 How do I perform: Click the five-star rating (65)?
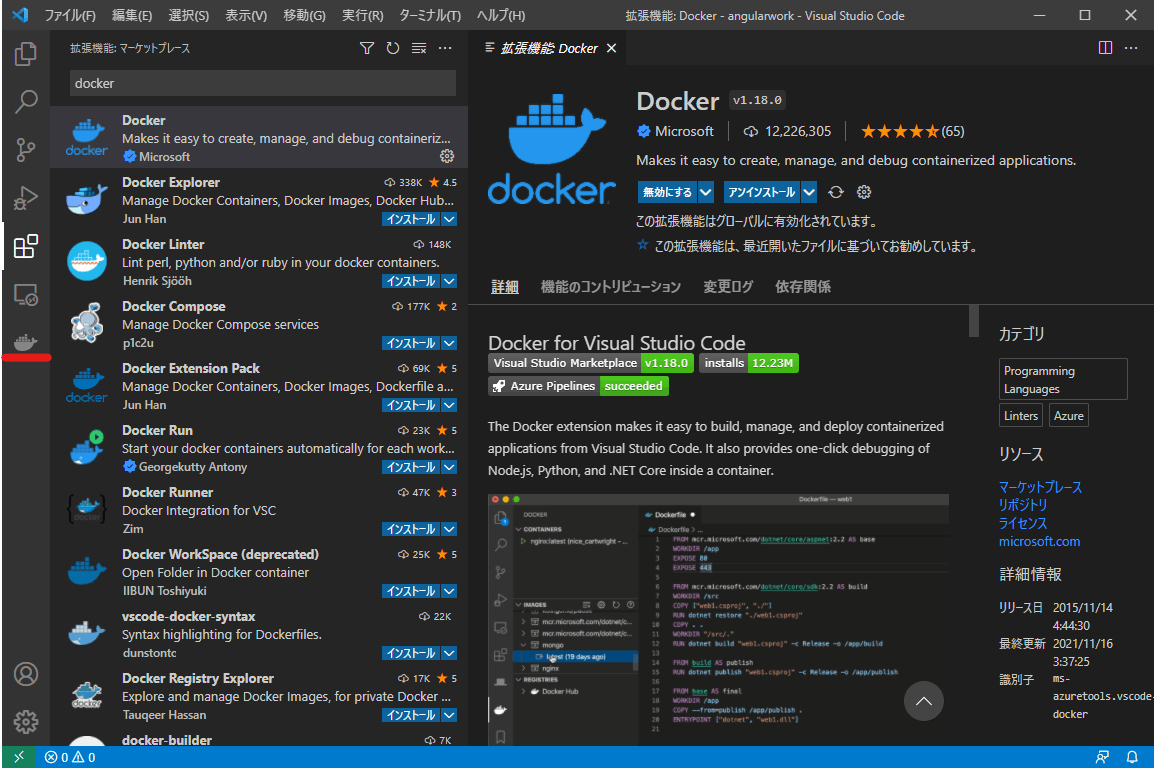click(x=912, y=131)
